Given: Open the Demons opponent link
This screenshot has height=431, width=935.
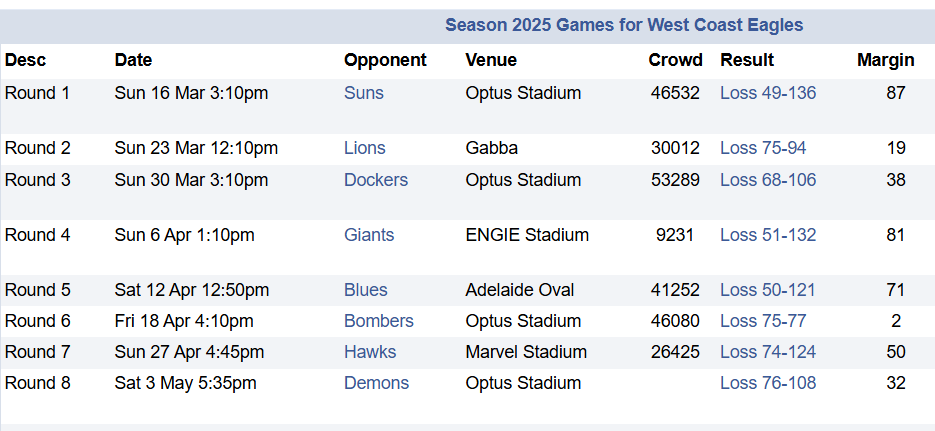Looking at the screenshot, I should pyautogui.click(x=376, y=383).
